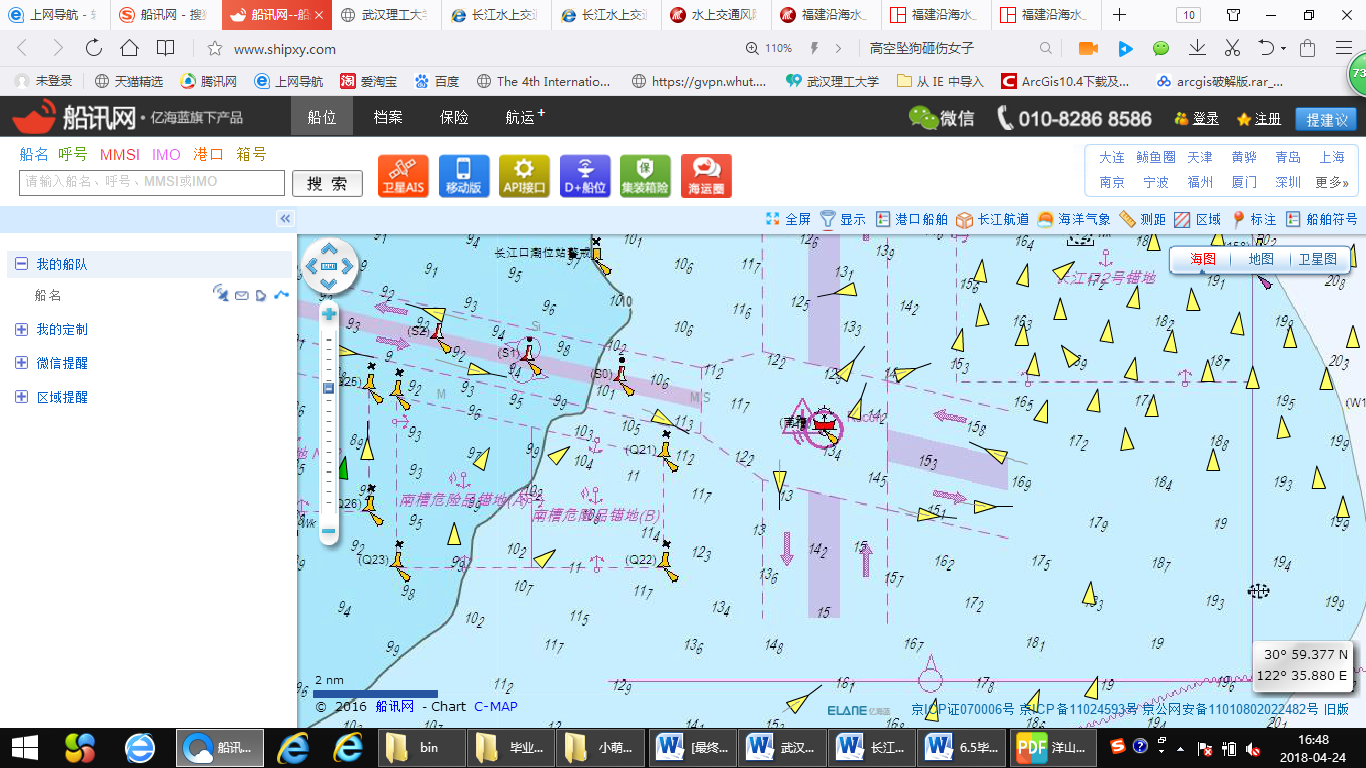Zoom out with the minus button
This screenshot has width=1366, height=768.
329,534
